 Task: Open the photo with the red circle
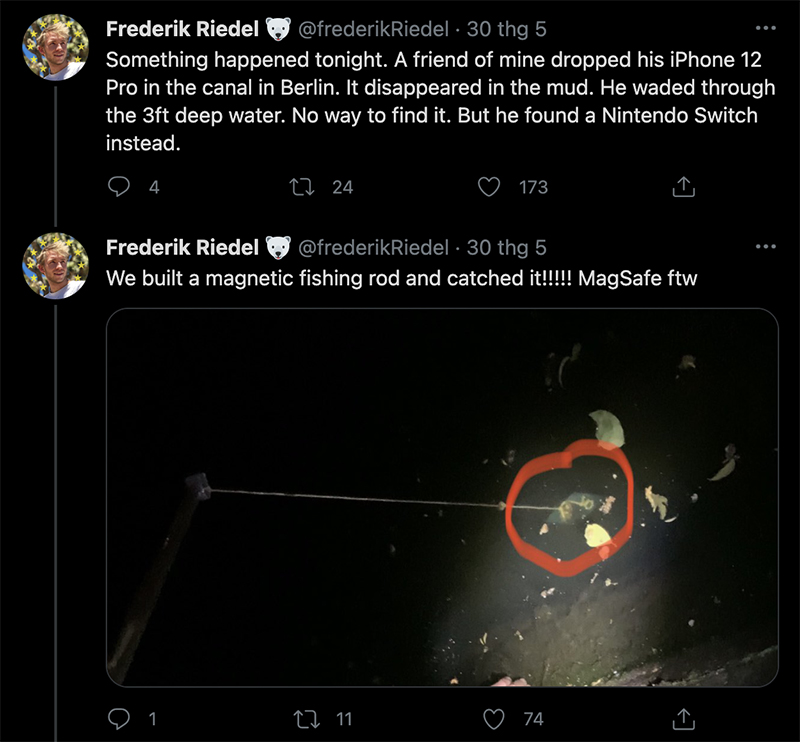[441, 497]
